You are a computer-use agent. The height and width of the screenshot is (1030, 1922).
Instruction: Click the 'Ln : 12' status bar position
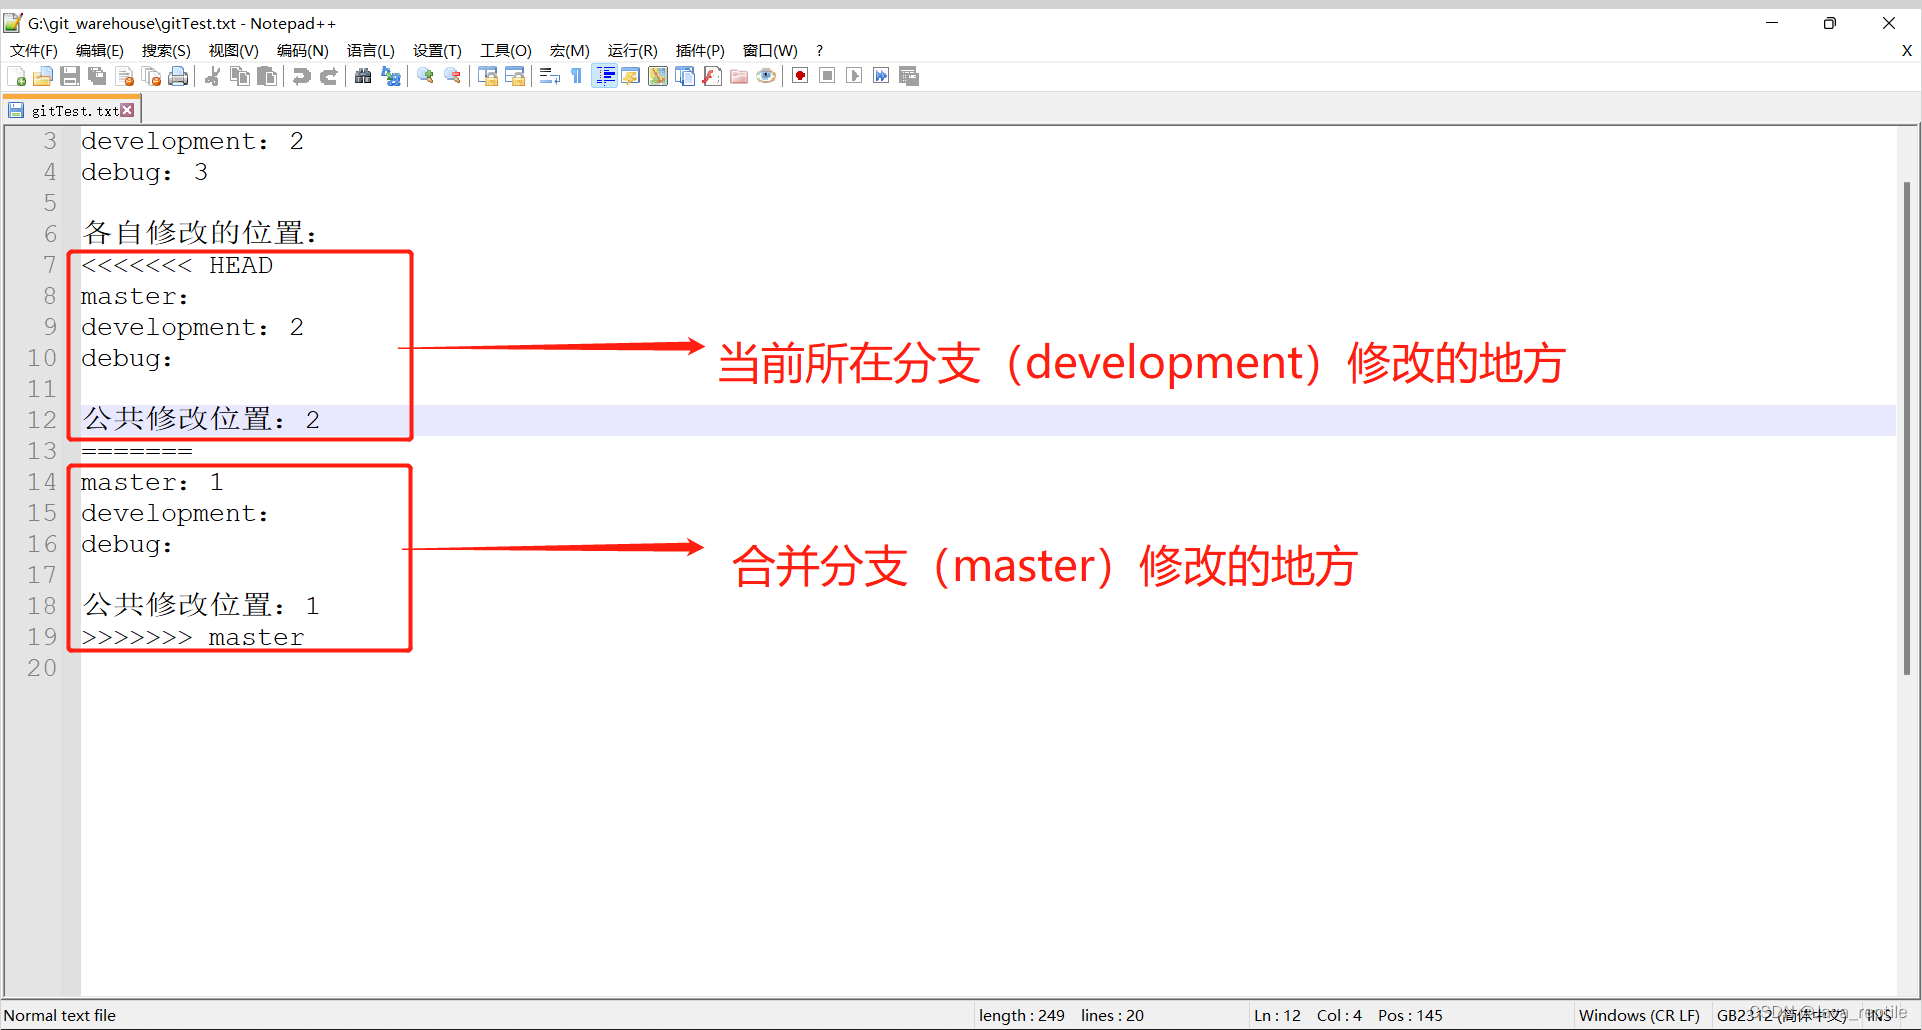click(x=1277, y=1015)
